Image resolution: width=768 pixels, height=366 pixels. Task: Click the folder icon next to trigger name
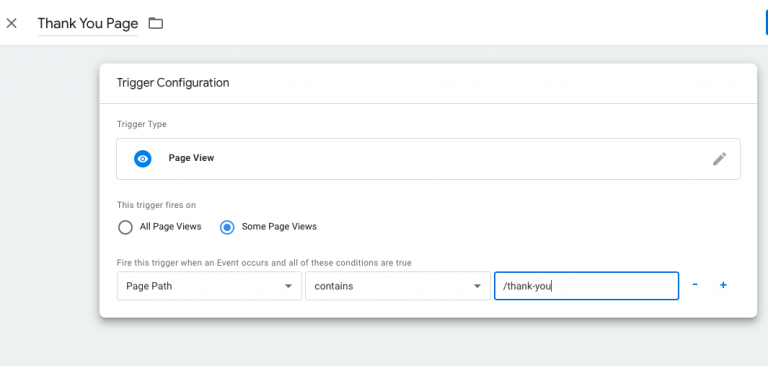click(156, 23)
